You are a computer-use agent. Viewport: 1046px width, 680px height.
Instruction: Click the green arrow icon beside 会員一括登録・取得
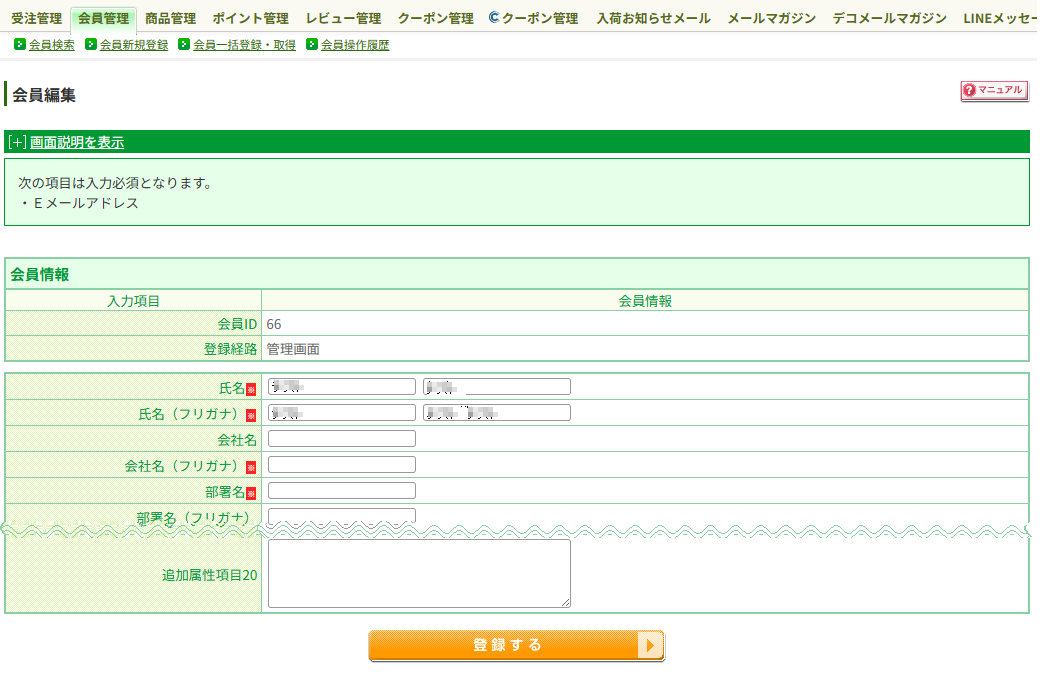183,44
